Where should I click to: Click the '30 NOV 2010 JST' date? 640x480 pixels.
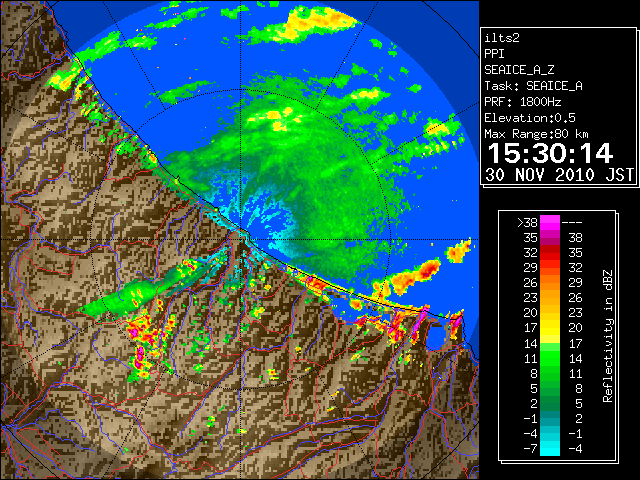click(559, 175)
